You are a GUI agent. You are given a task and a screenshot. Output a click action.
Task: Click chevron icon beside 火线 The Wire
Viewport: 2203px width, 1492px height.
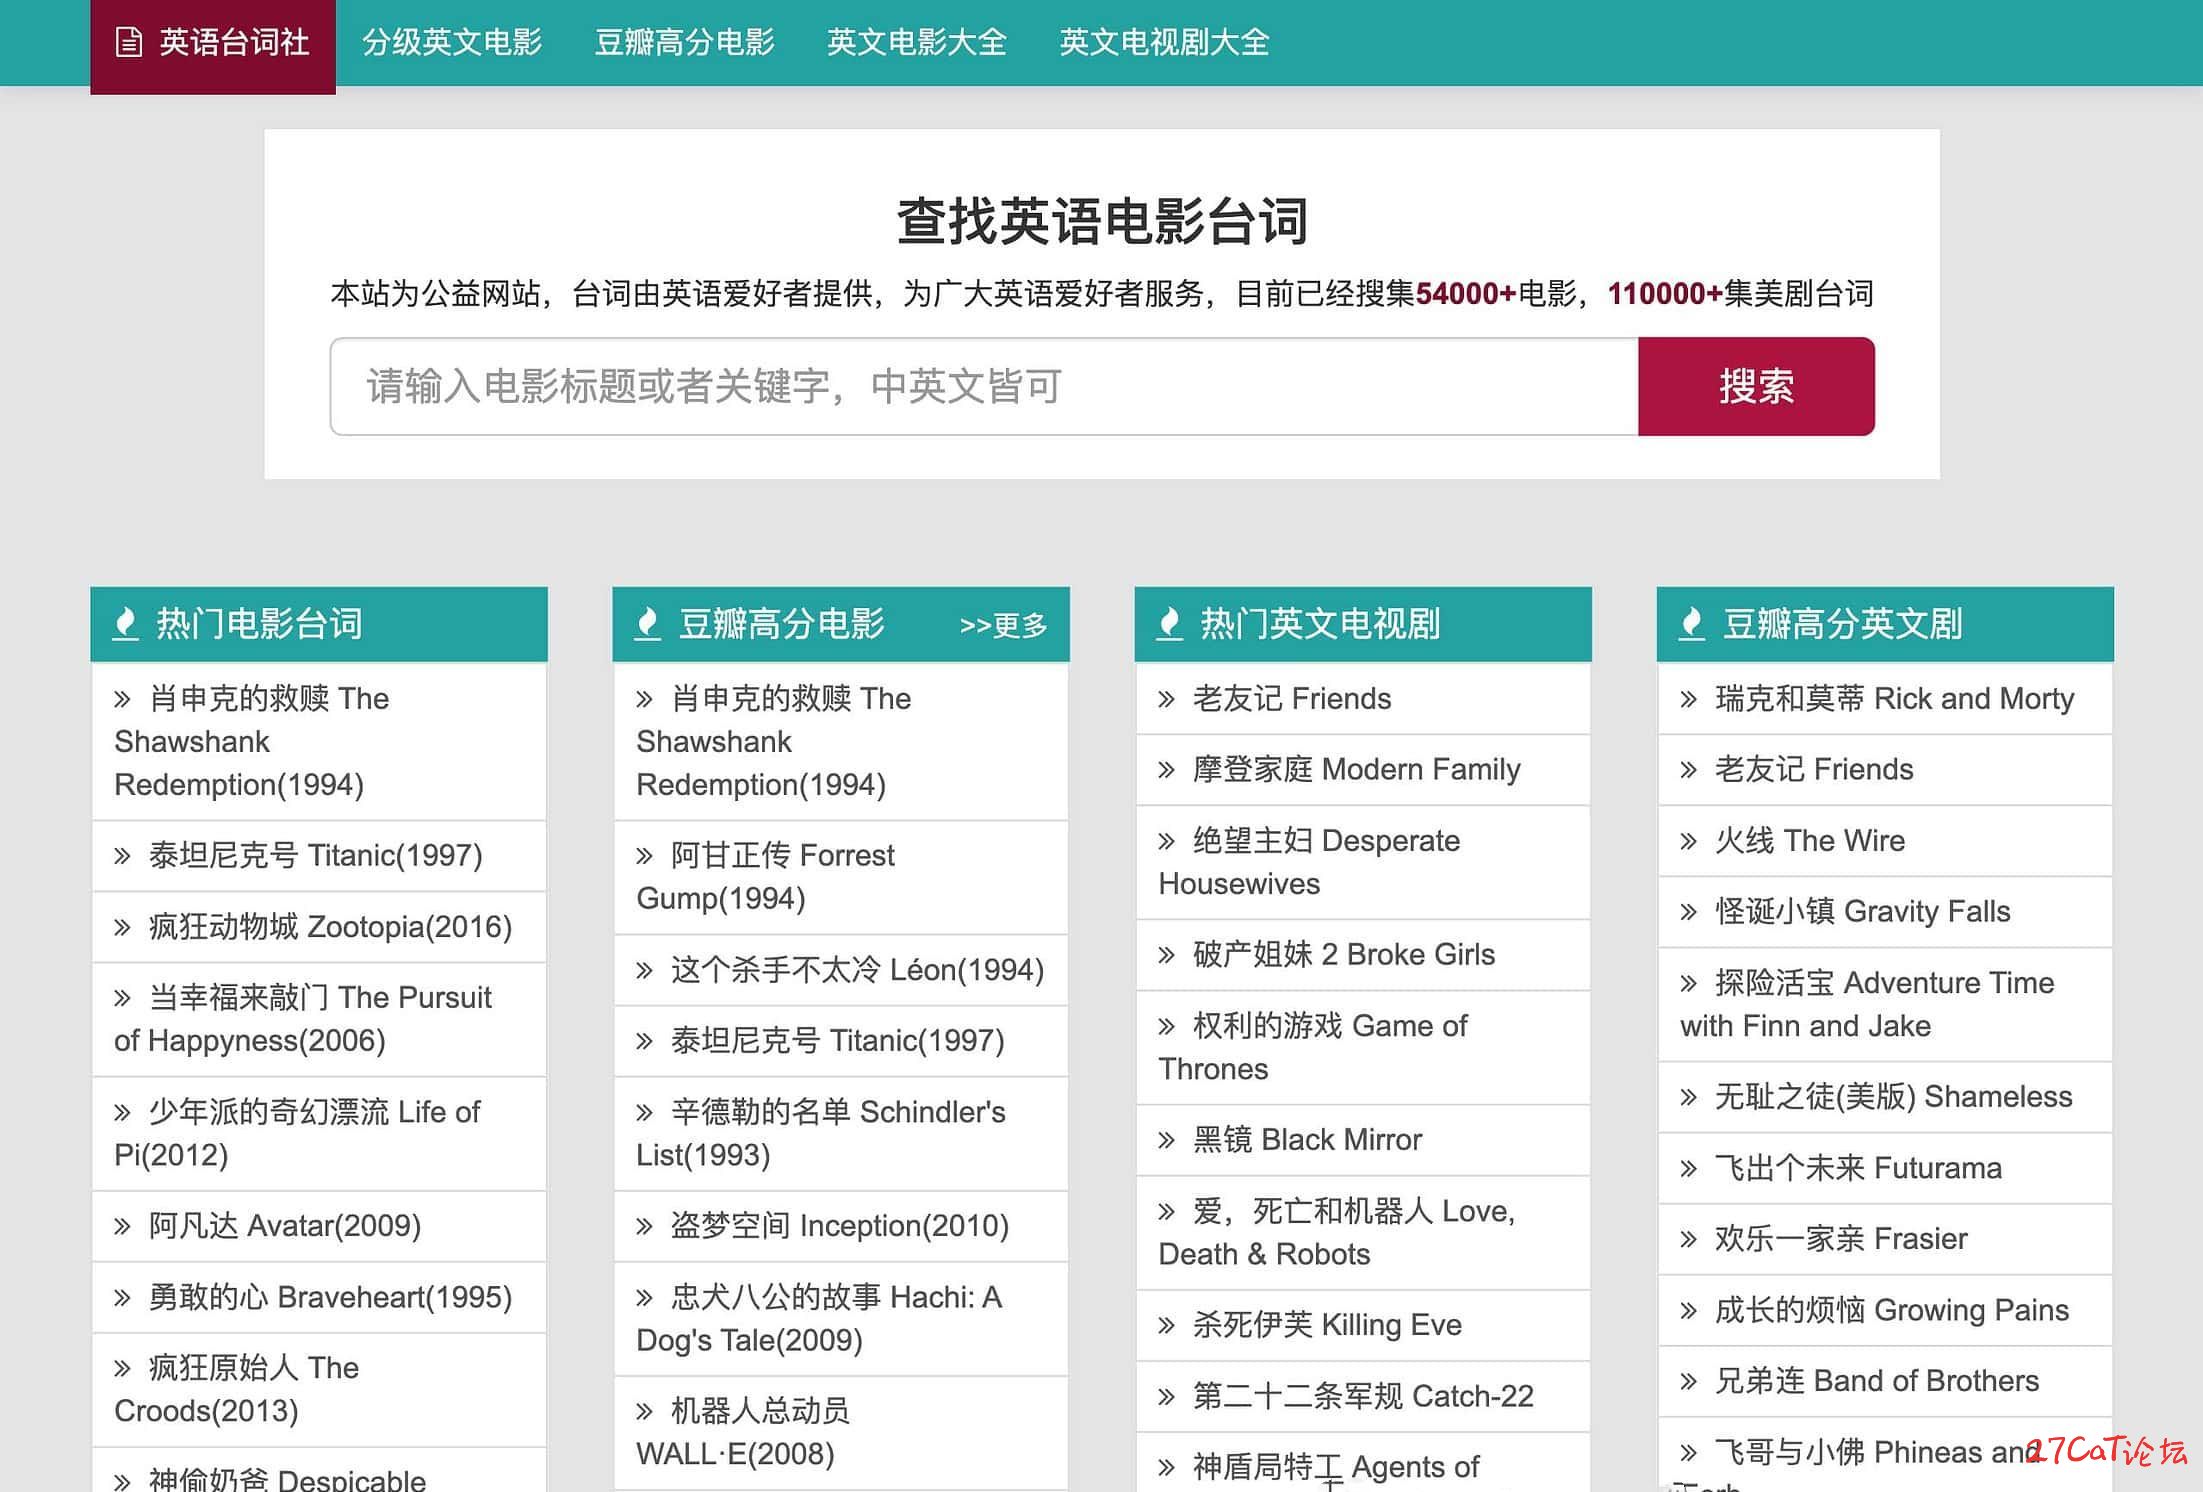tap(1689, 841)
